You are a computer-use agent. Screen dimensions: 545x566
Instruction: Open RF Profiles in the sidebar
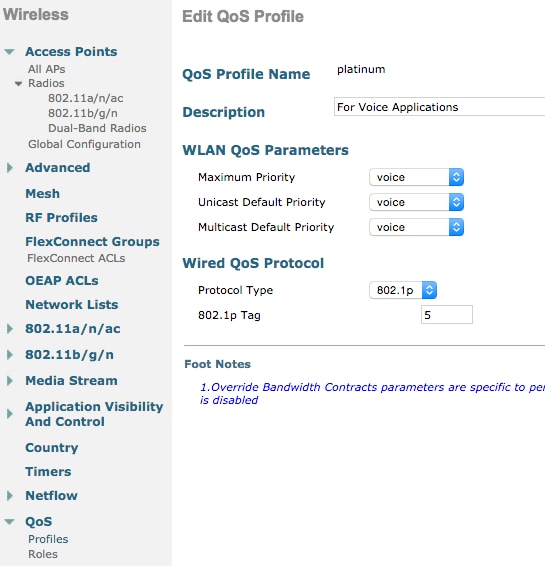(61, 218)
